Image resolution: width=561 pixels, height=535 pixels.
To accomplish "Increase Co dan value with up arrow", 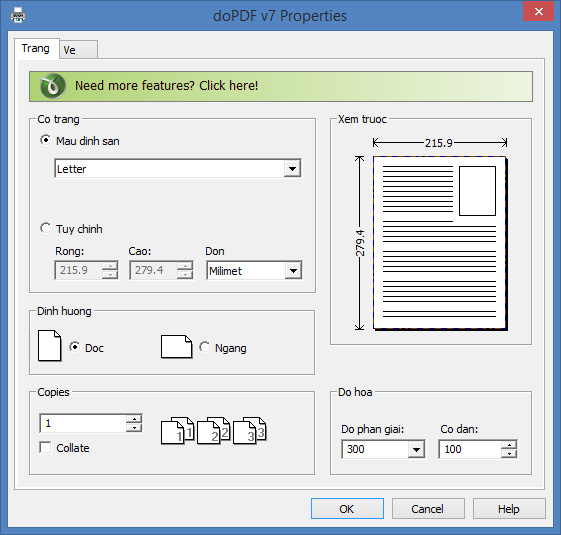I will [509, 445].
